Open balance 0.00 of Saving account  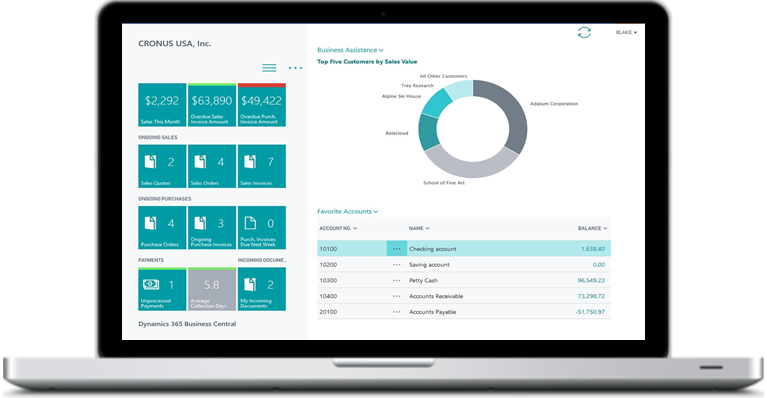click(599, 265)
